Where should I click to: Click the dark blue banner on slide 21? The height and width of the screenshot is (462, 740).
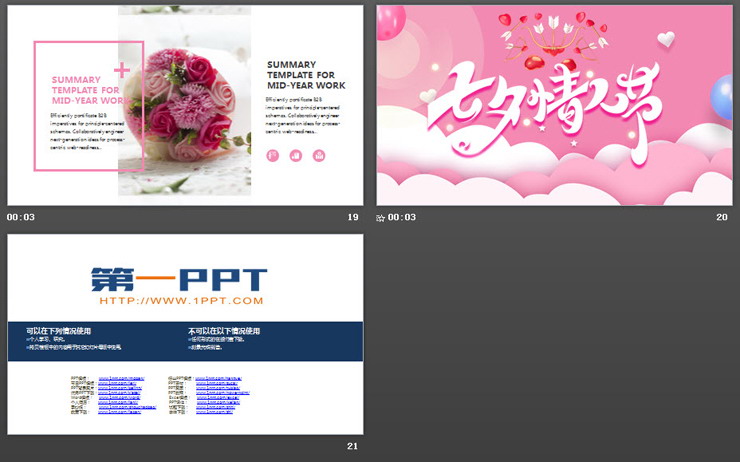185,342
